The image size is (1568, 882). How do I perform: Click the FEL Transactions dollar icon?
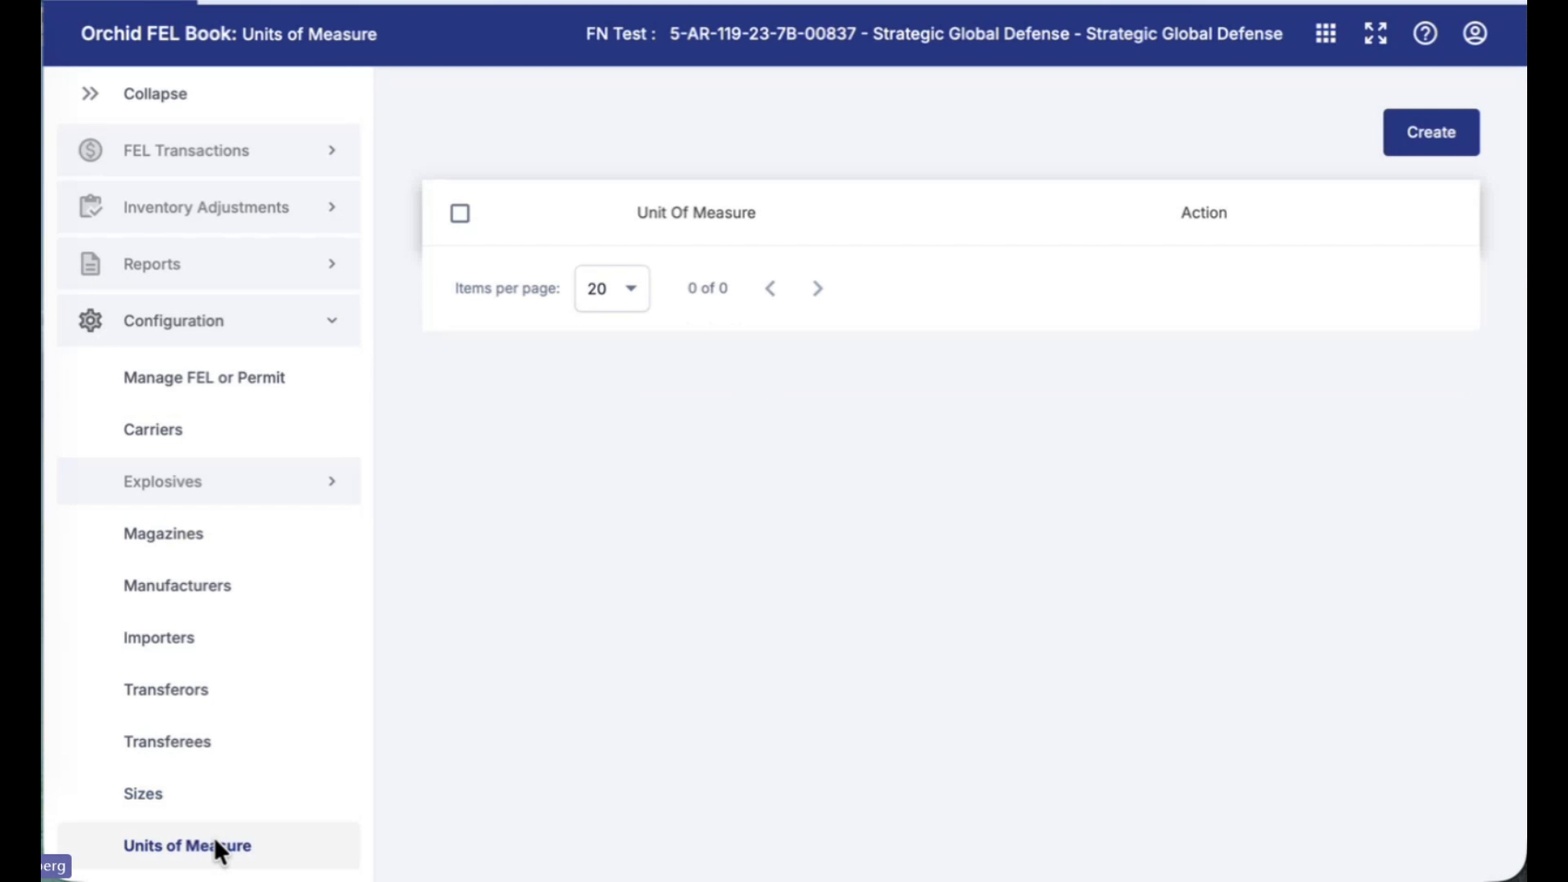coord(90,150)
